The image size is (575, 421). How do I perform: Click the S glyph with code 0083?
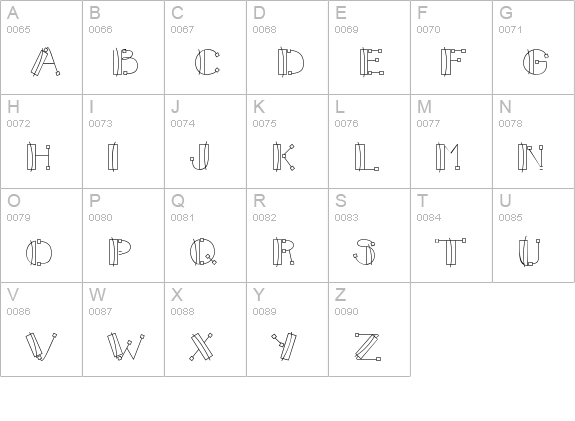pos(369,235)
